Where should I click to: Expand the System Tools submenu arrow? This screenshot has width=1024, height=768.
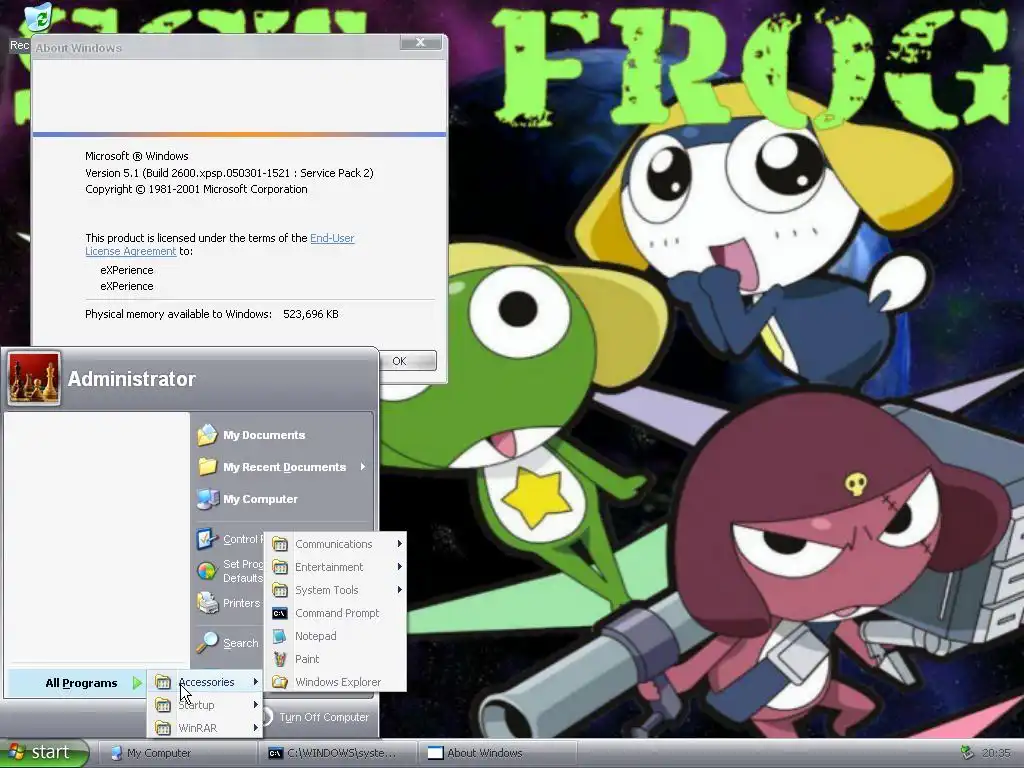(x=399, y=589)
